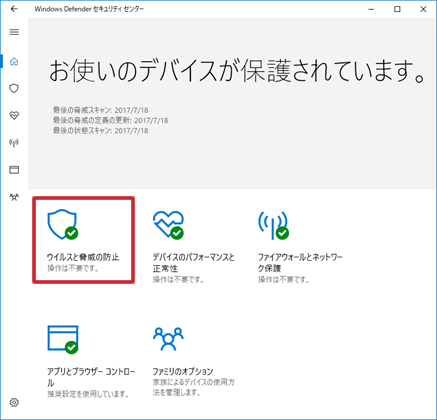The height and width of the screenshot is (420, 437).
Task: Maximize the Windows Defender window
Action: click(397, 9)
